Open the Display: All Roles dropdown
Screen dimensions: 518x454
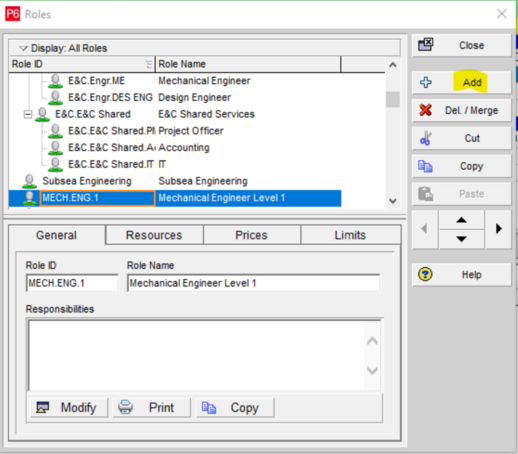[23, 48]
